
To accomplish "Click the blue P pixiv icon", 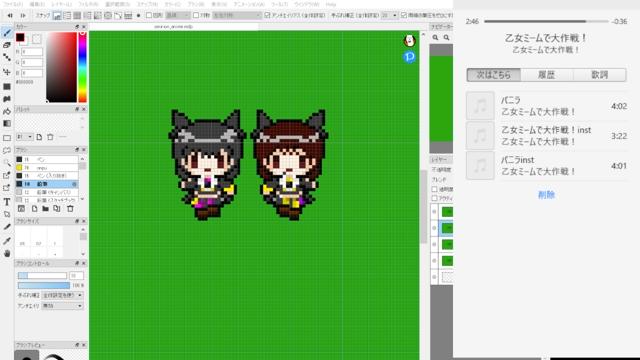I will (x=409, y=56).
